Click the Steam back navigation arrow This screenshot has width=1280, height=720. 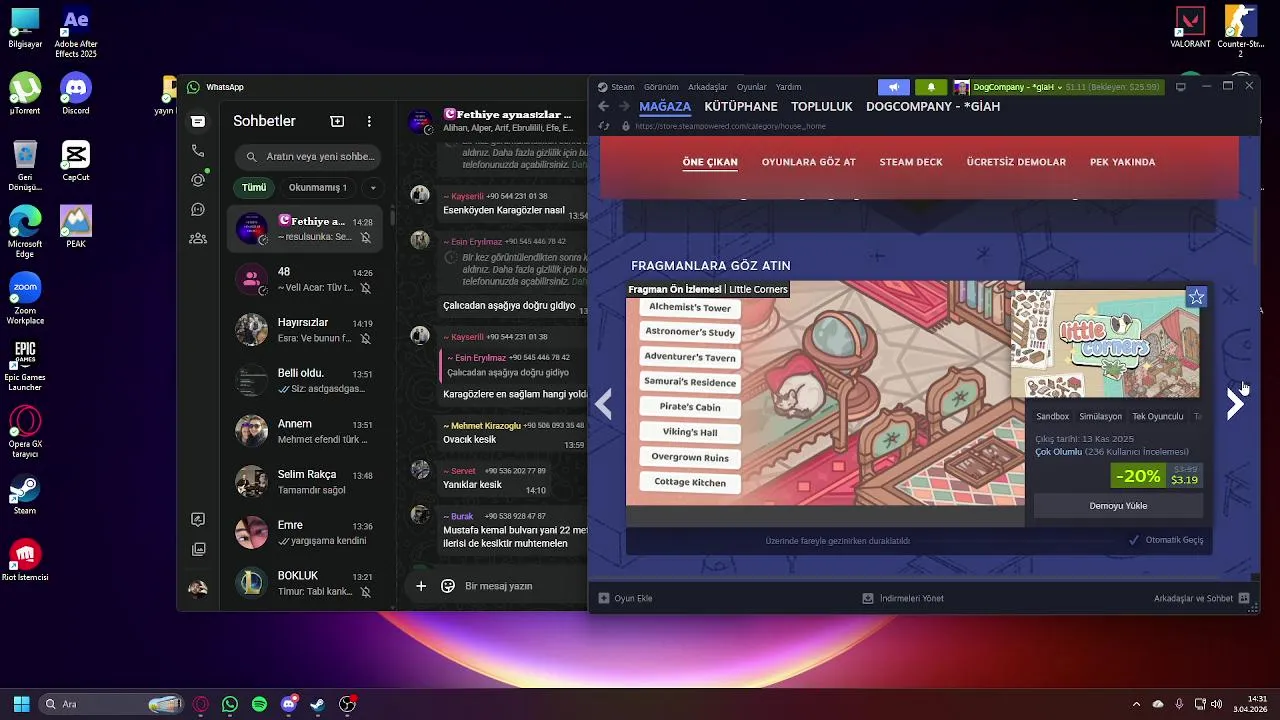tap(603, 106)
